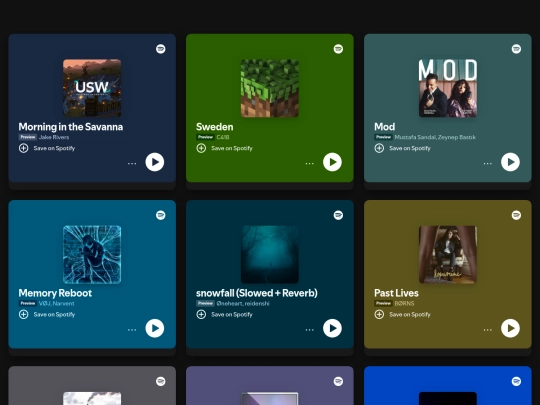540x405 pixels.
Task: Click Preview badge on Mod card
Action: pos(383,137)
